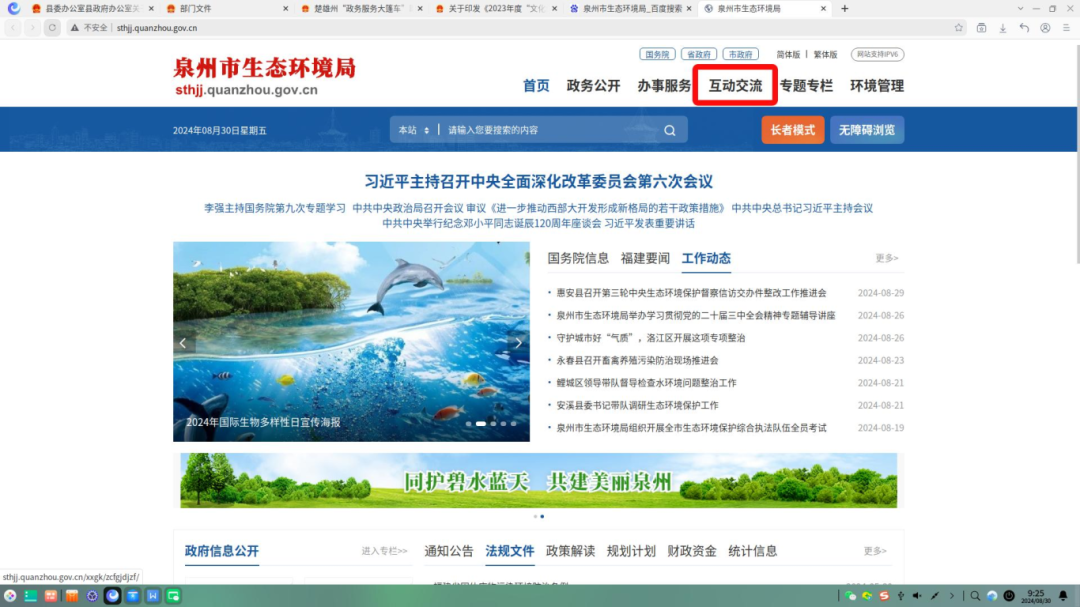Screen dimensions: 1080x607
Task: Open the 首页 navigation item
Action: pyautogui.click(x=536, y=85)
